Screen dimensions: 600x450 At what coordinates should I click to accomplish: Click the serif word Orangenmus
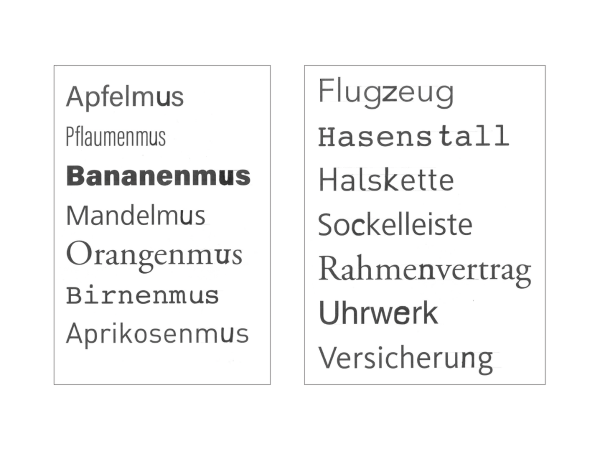point(154,256)
